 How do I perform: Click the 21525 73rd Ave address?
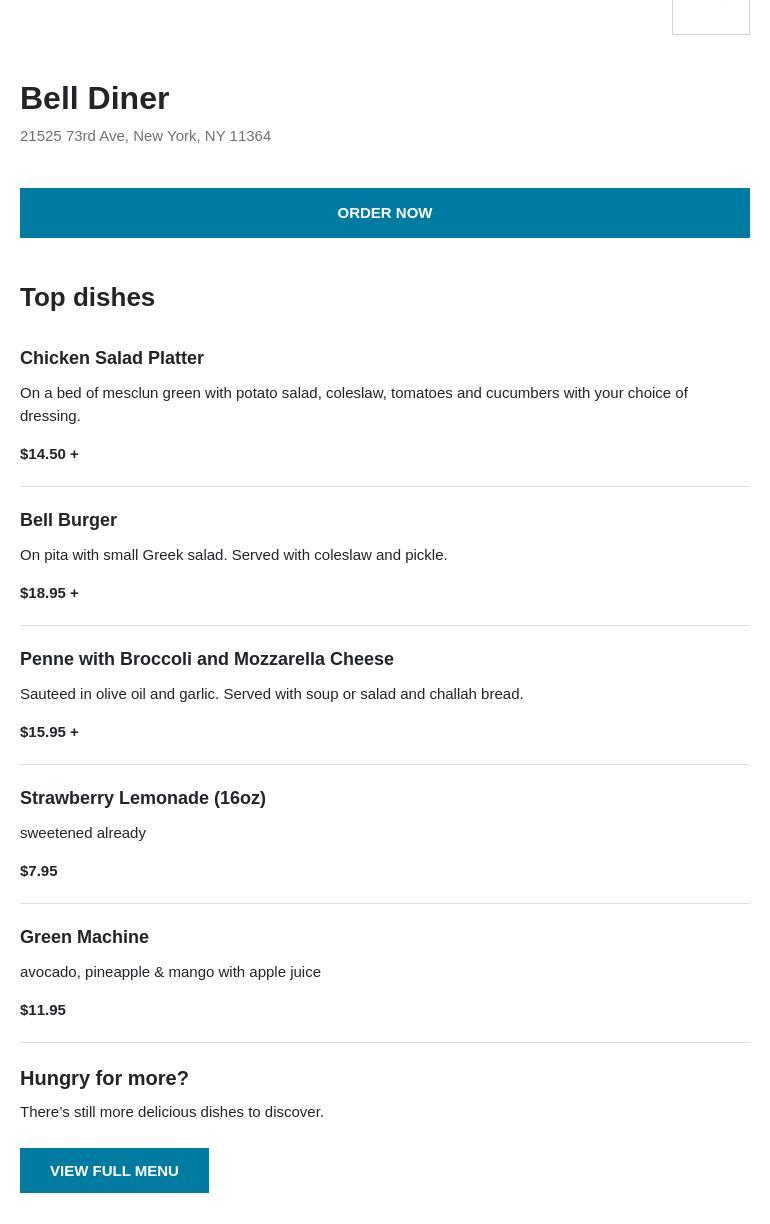(x=145, y=136)
